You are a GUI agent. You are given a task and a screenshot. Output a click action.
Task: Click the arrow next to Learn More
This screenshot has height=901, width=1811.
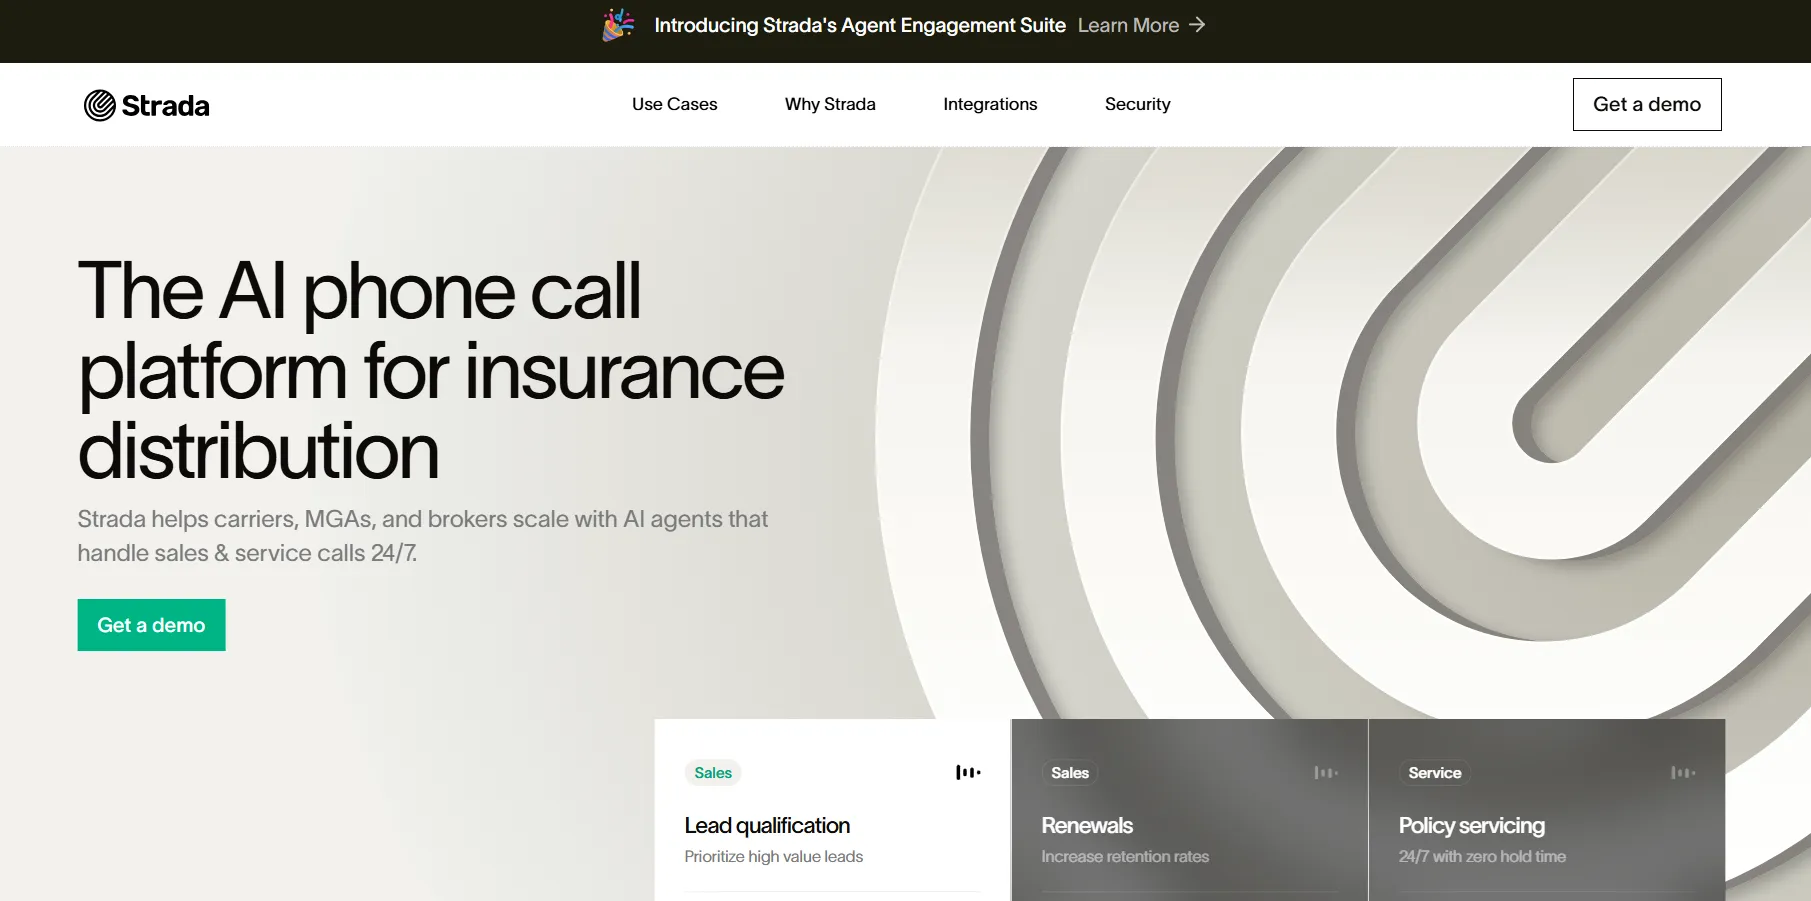[x=1197, y=25]
